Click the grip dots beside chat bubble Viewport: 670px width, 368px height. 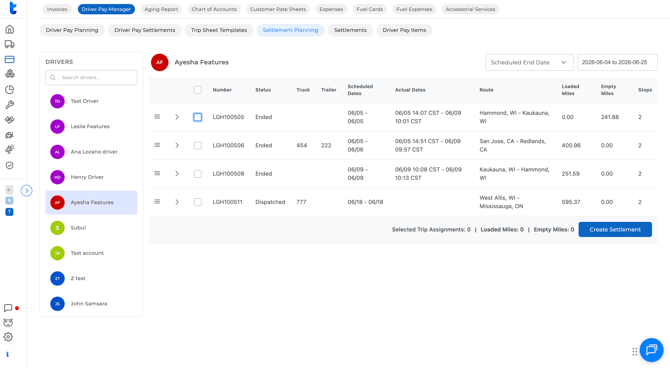pyautogui.click(x=635, y=351)
